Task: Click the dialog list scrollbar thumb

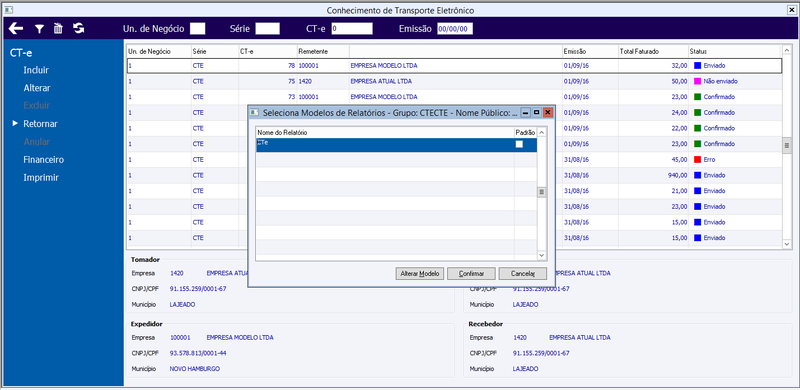Action: tap(542, 192)
